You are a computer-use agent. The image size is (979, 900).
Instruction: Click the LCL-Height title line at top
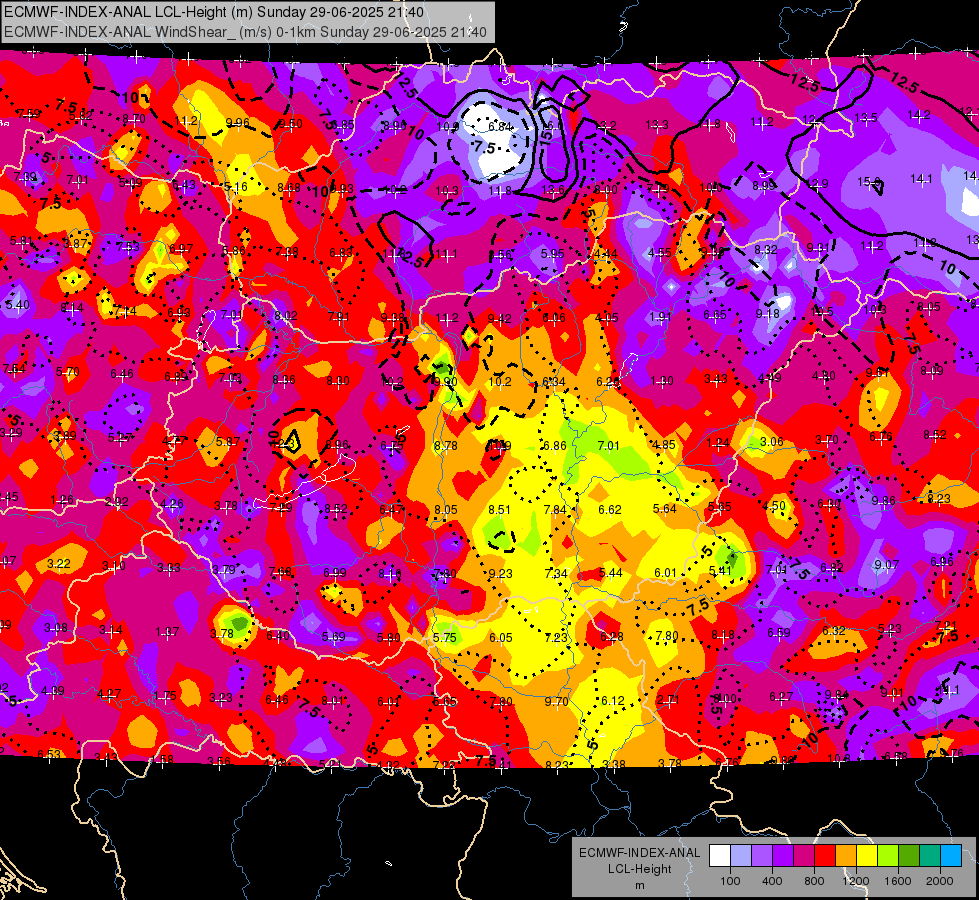[214, 12]
